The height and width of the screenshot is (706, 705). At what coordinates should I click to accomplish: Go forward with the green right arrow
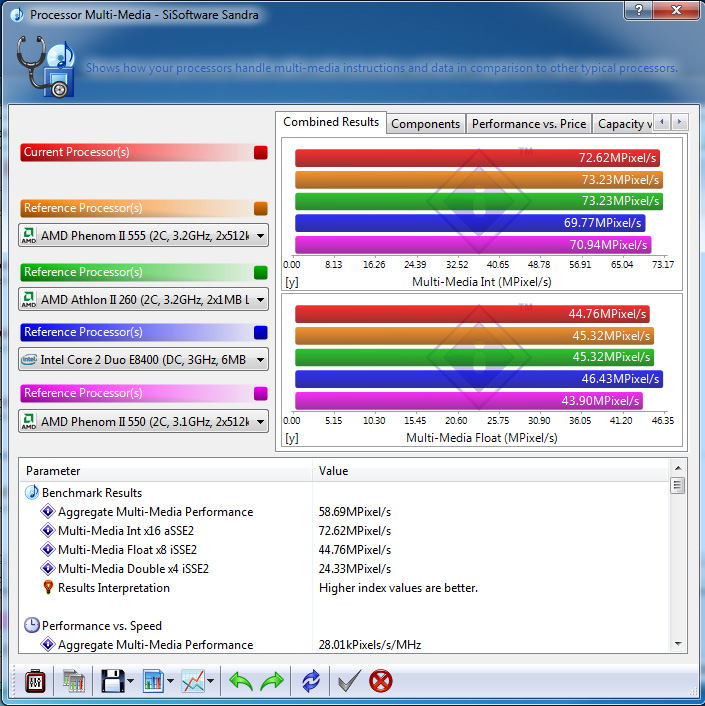[x=272, y=681]
